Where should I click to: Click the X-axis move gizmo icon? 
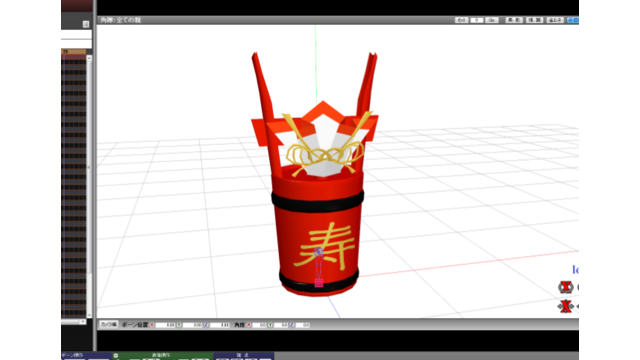(x=566, y=306)
